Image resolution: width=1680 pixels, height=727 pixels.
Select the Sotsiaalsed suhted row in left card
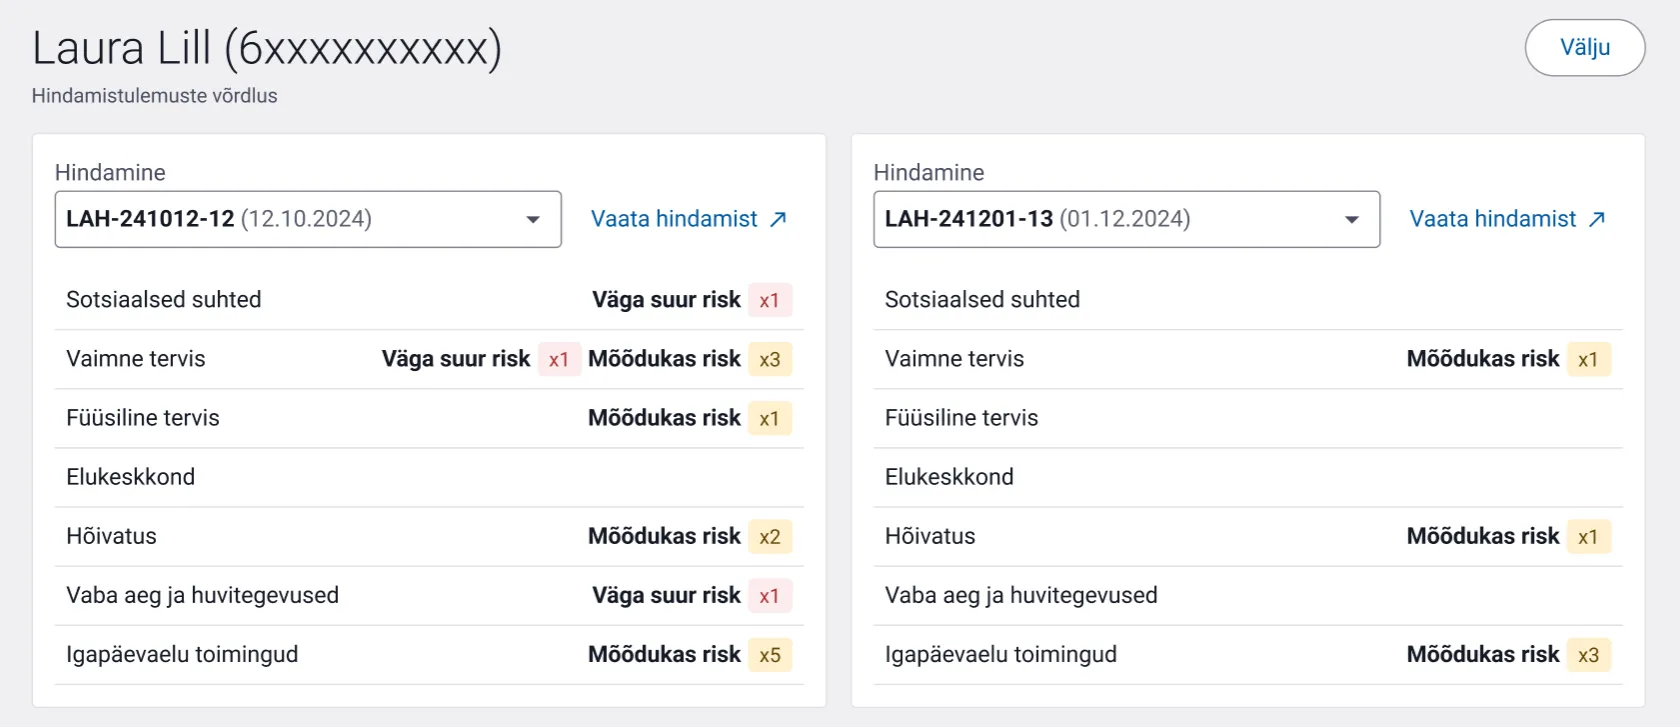(163, 299)
